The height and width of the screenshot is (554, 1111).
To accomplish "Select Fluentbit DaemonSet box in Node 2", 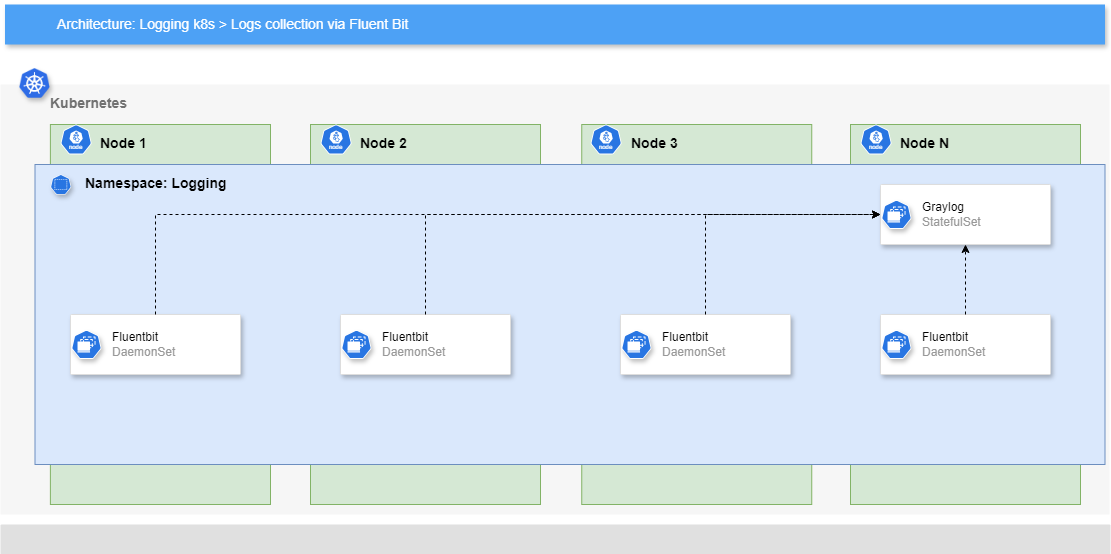I will click(426, 344).
